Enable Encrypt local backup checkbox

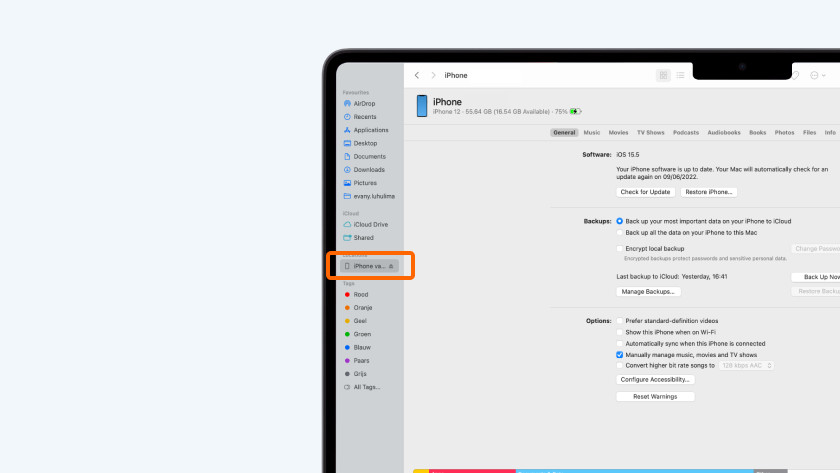click(x=619, y=249)
